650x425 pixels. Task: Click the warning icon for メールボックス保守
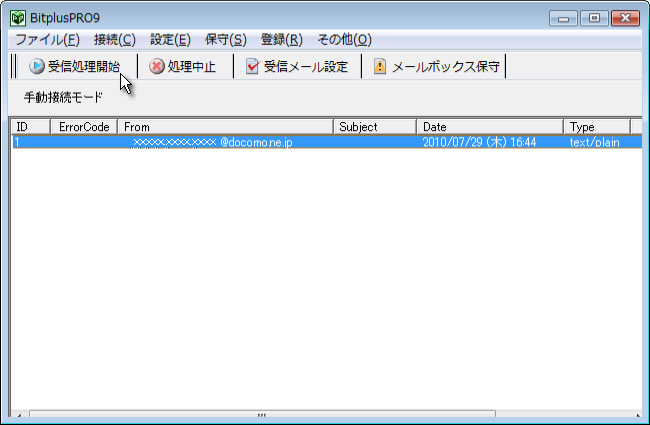pos(380,66)
